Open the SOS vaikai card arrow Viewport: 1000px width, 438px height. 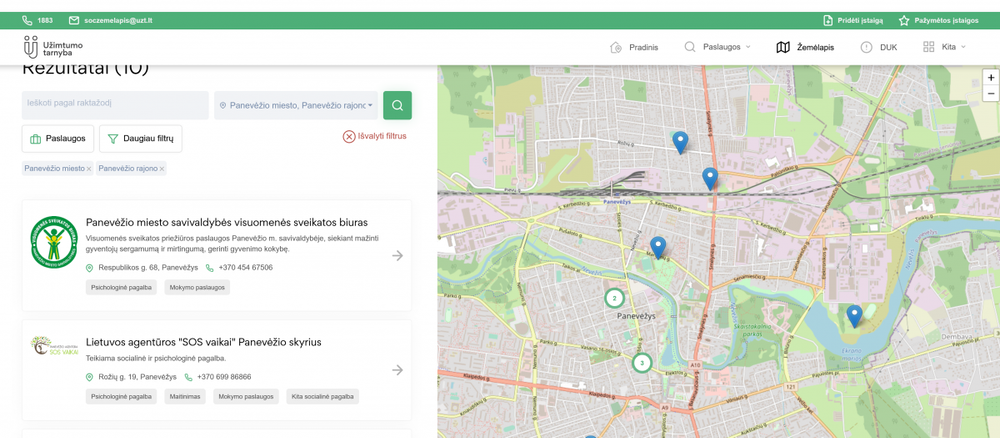397,370
